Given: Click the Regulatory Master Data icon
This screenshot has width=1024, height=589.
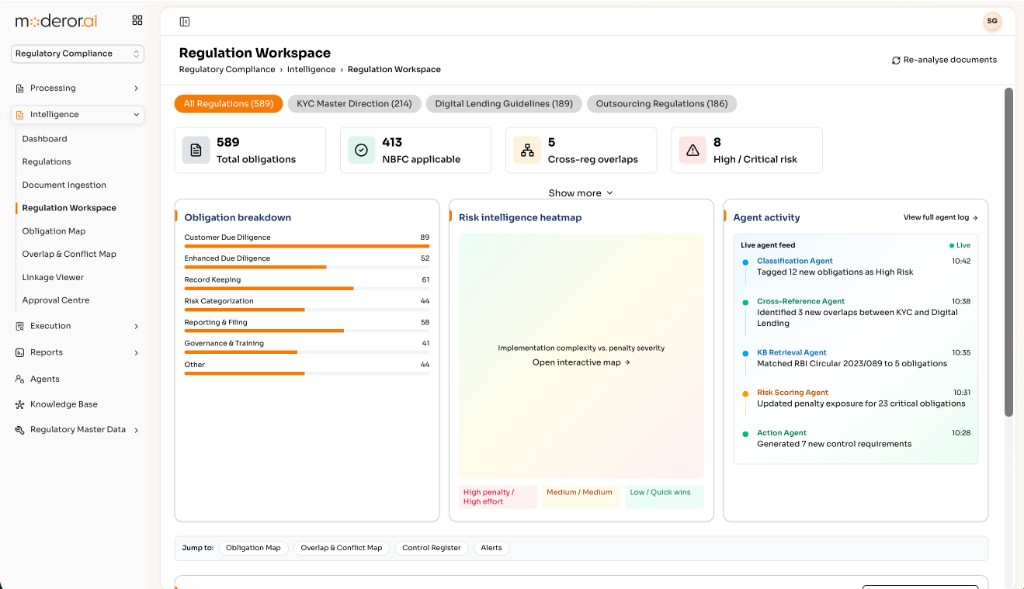Looking at the screenshot, I should point(20,430).
